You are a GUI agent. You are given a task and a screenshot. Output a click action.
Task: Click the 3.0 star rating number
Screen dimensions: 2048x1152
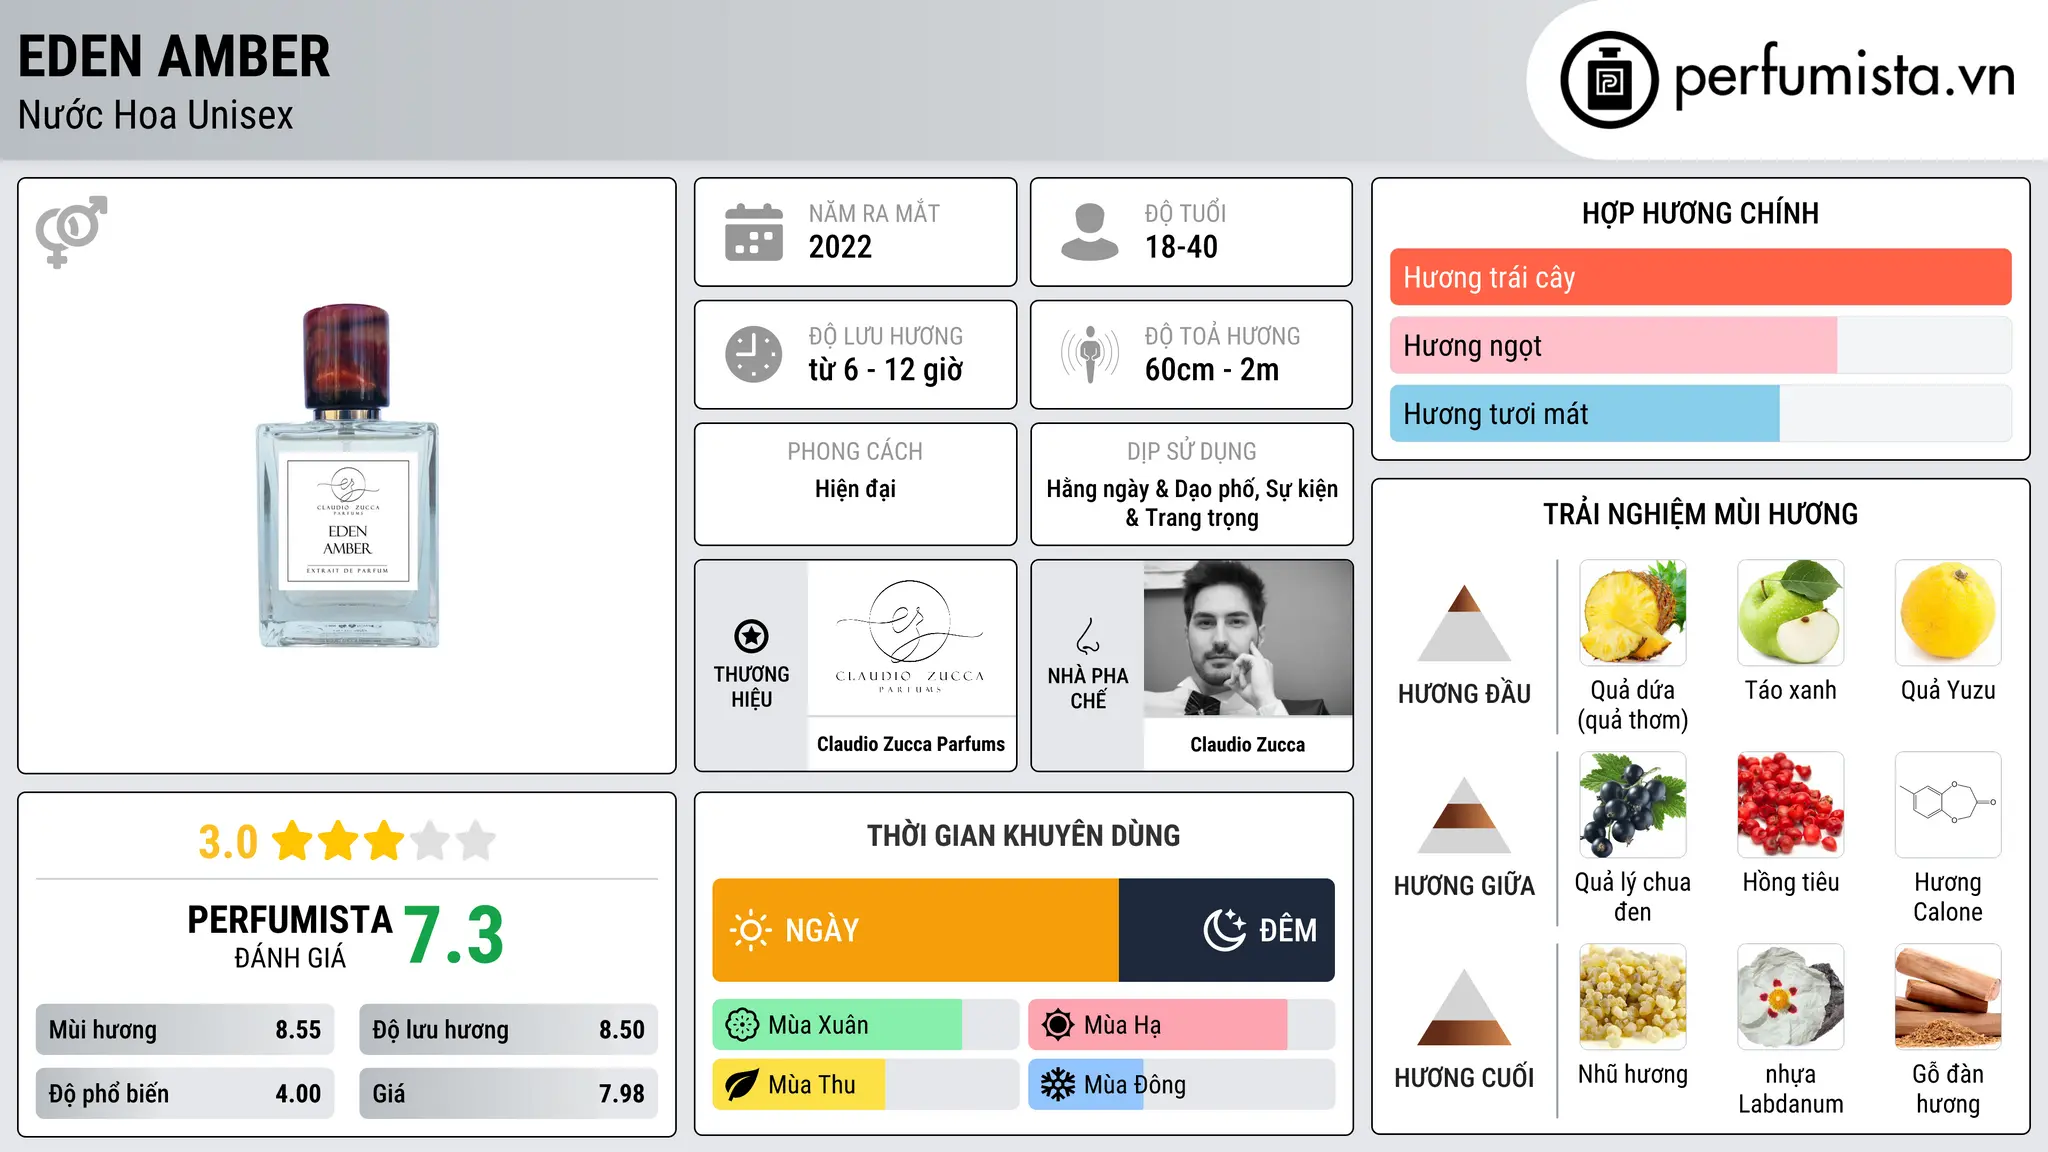pos(228,842)
